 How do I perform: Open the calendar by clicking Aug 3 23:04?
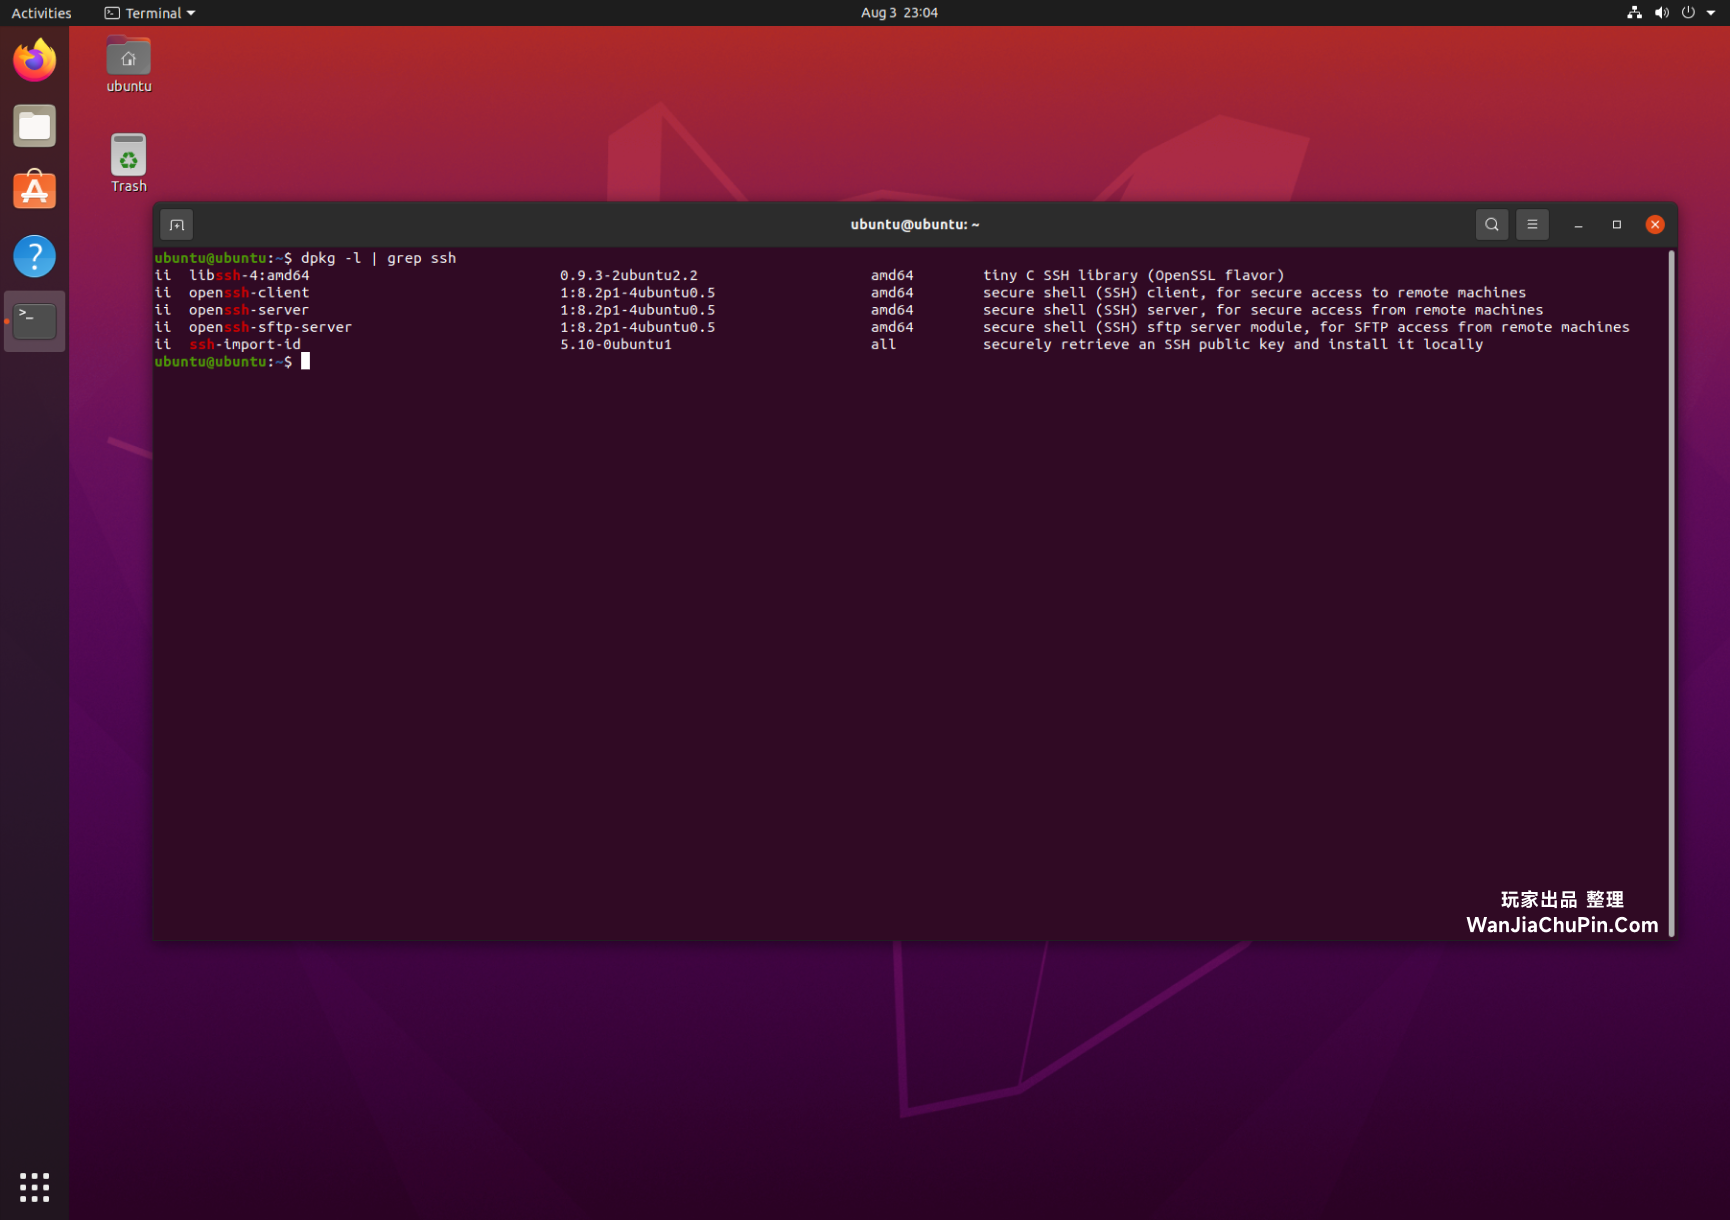tap(898, 12)
